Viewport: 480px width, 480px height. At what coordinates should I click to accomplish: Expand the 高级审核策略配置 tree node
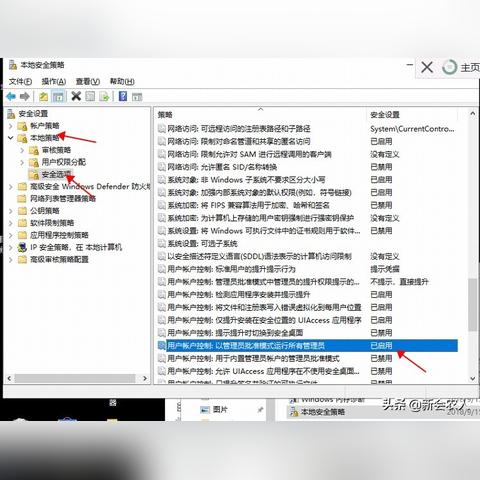(x=11, y=260)
